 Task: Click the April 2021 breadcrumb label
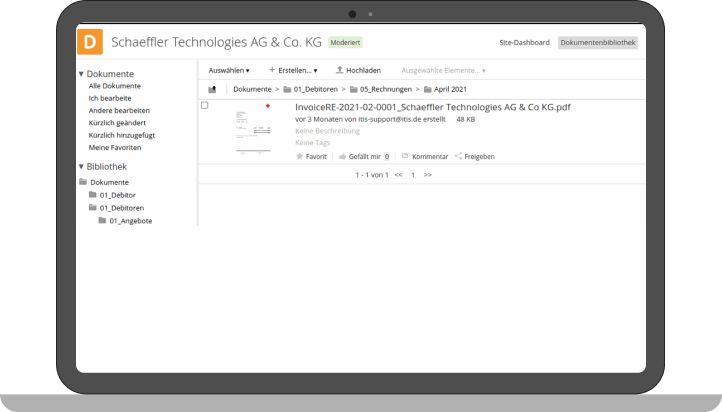point(450,89)
